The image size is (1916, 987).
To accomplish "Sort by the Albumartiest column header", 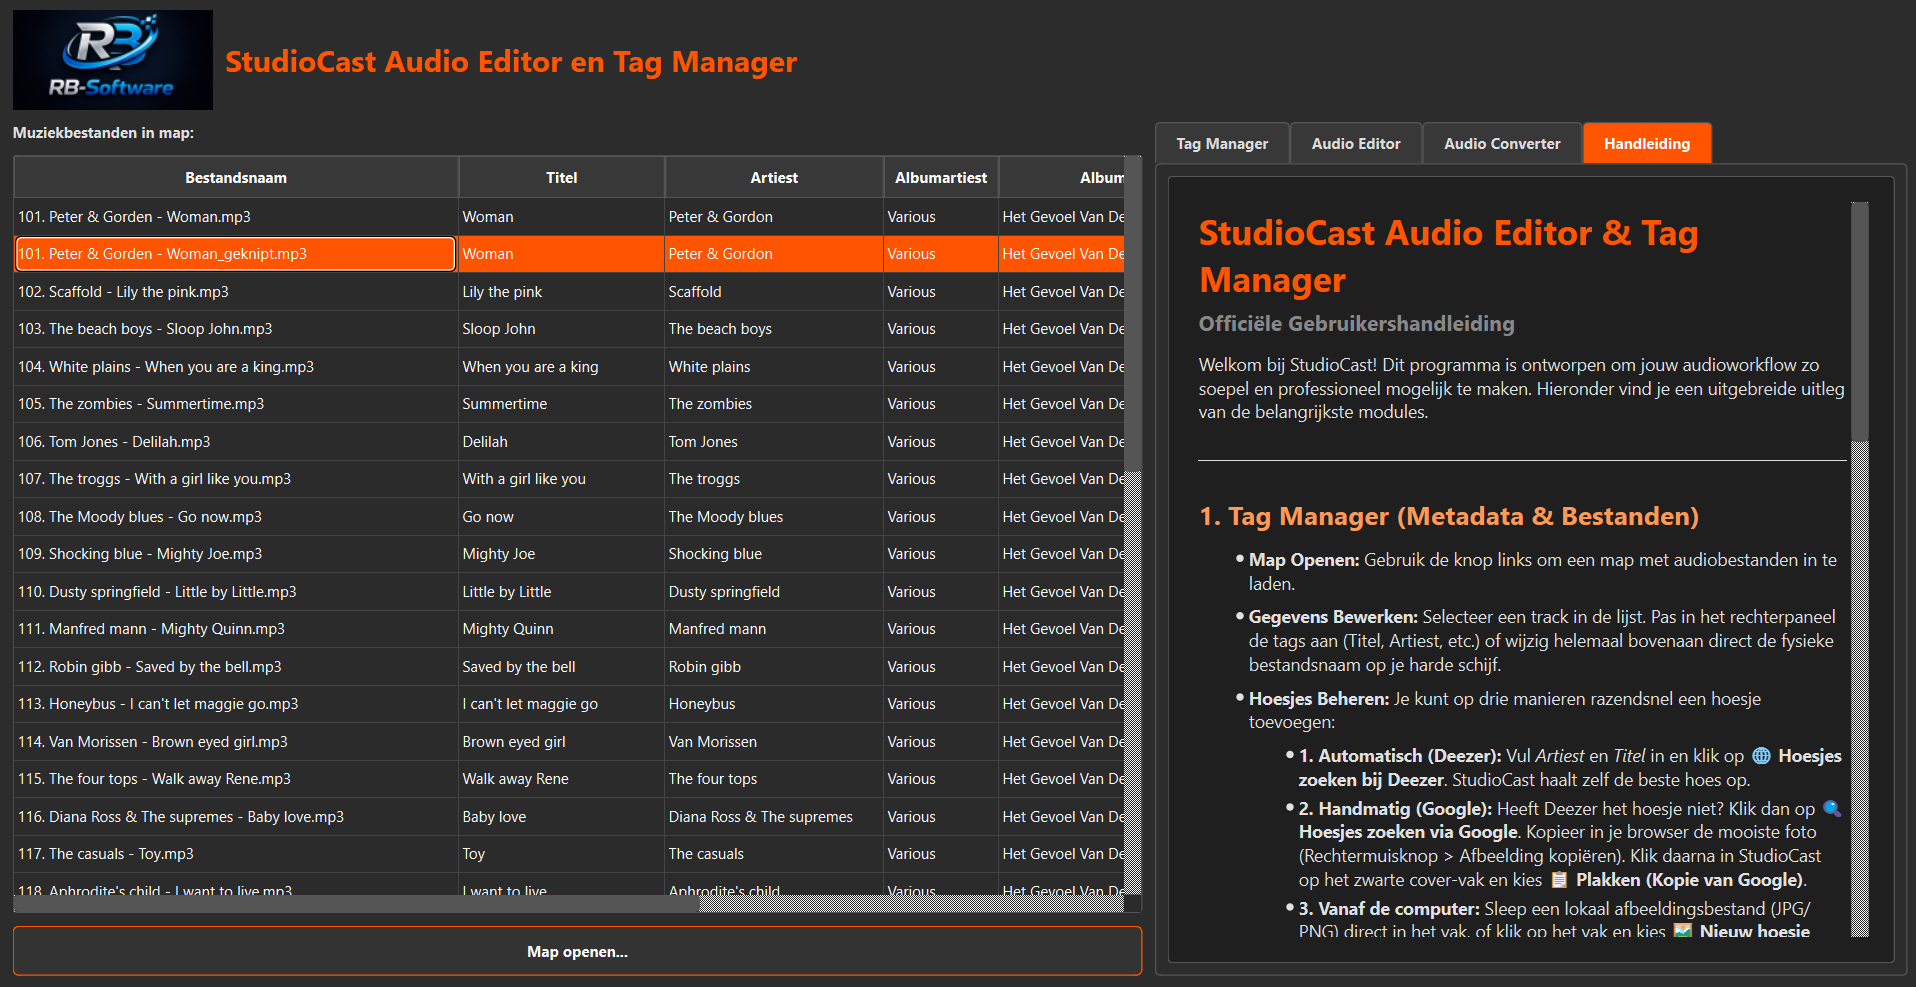I will click(941, 177).
